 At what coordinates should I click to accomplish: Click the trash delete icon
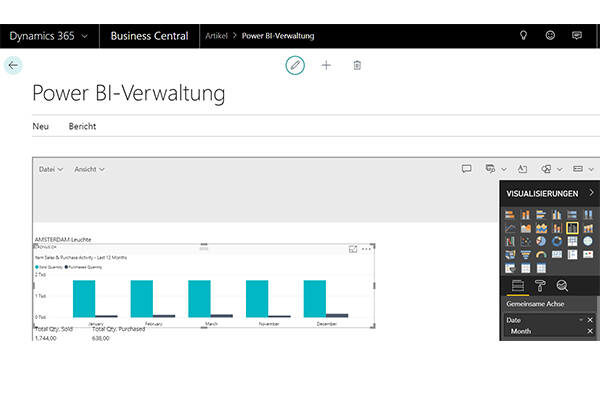(x=357, y=65)
